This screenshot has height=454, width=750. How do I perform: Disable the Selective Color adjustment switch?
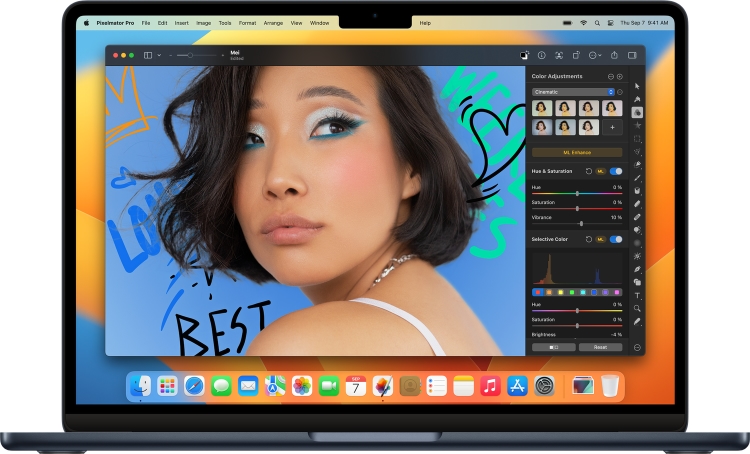(x=616, y=239)
